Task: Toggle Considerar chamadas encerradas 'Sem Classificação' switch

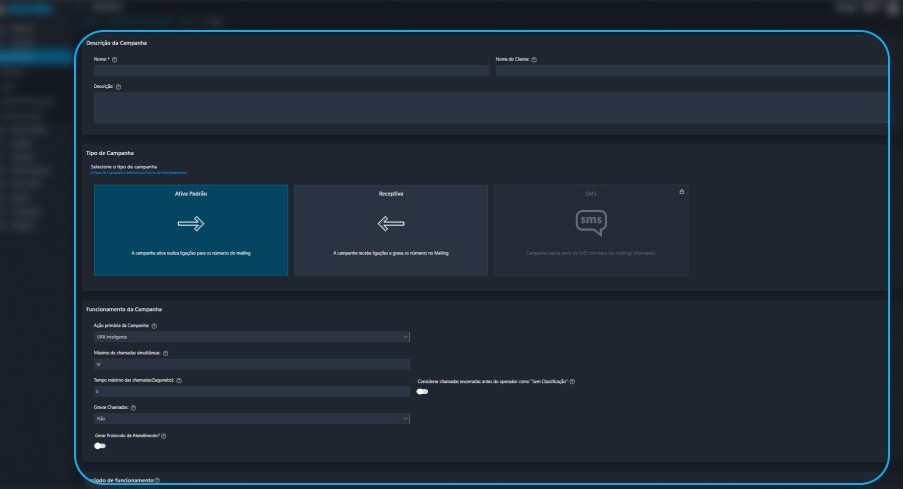Action: (422, 392)
